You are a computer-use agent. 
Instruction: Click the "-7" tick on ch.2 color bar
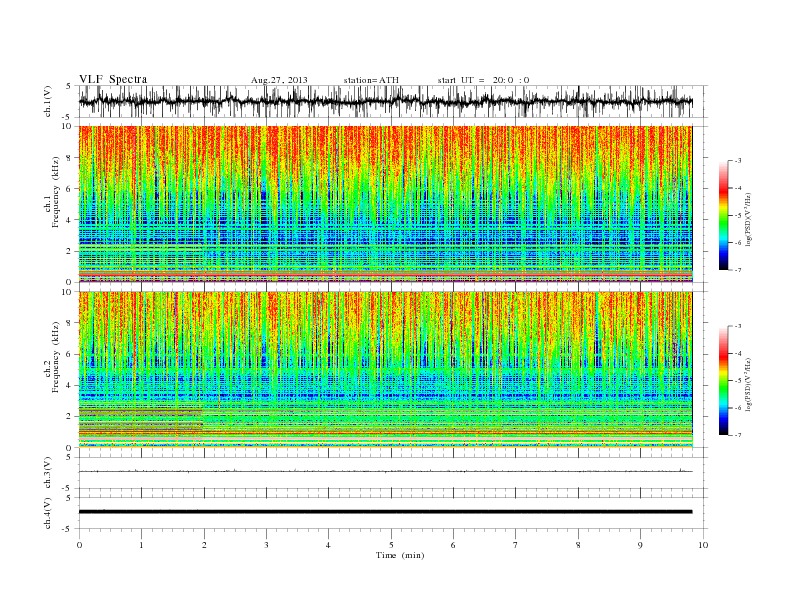(737, 435)
